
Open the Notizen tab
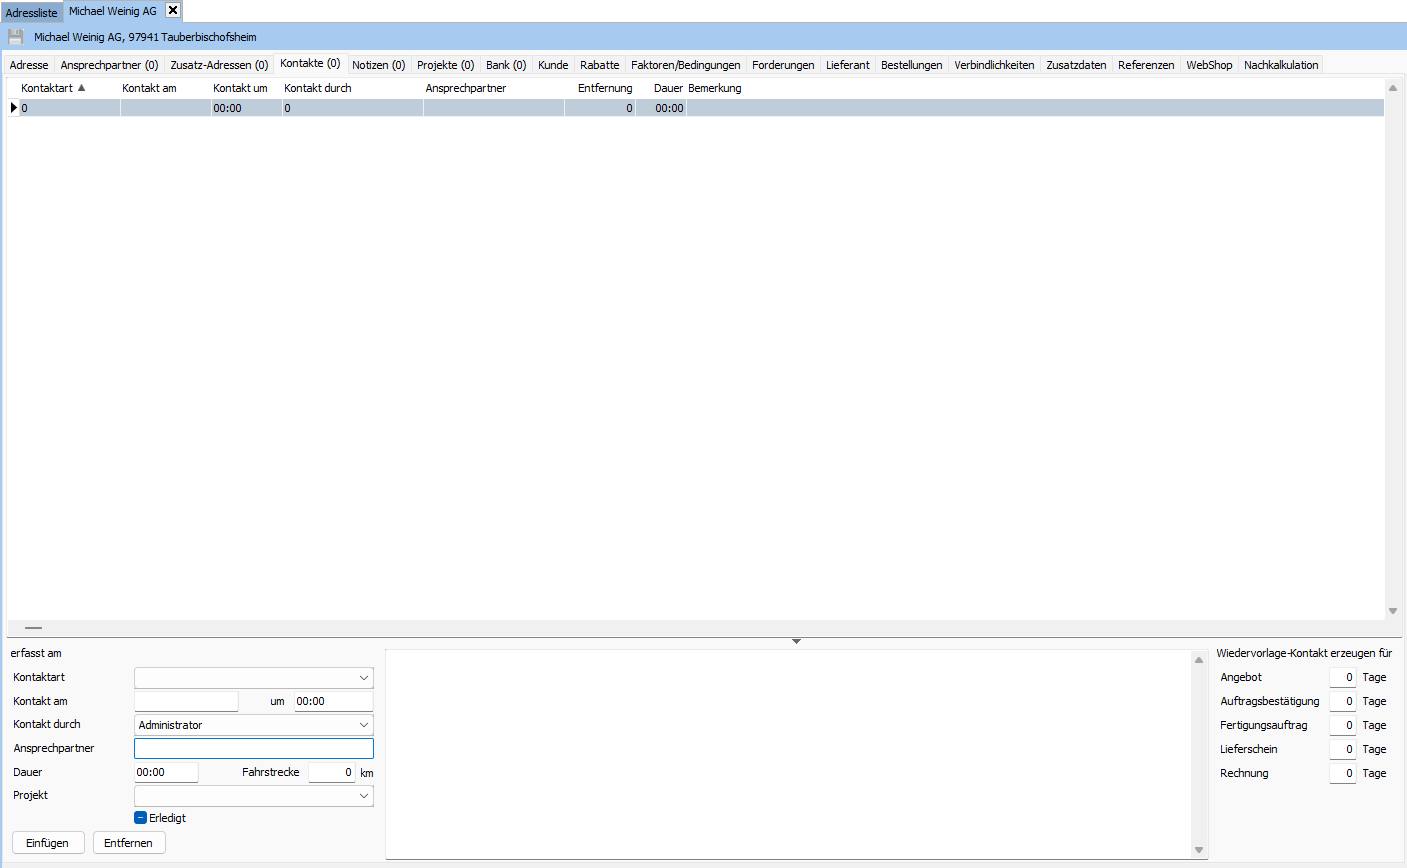(x=378, y=64)
